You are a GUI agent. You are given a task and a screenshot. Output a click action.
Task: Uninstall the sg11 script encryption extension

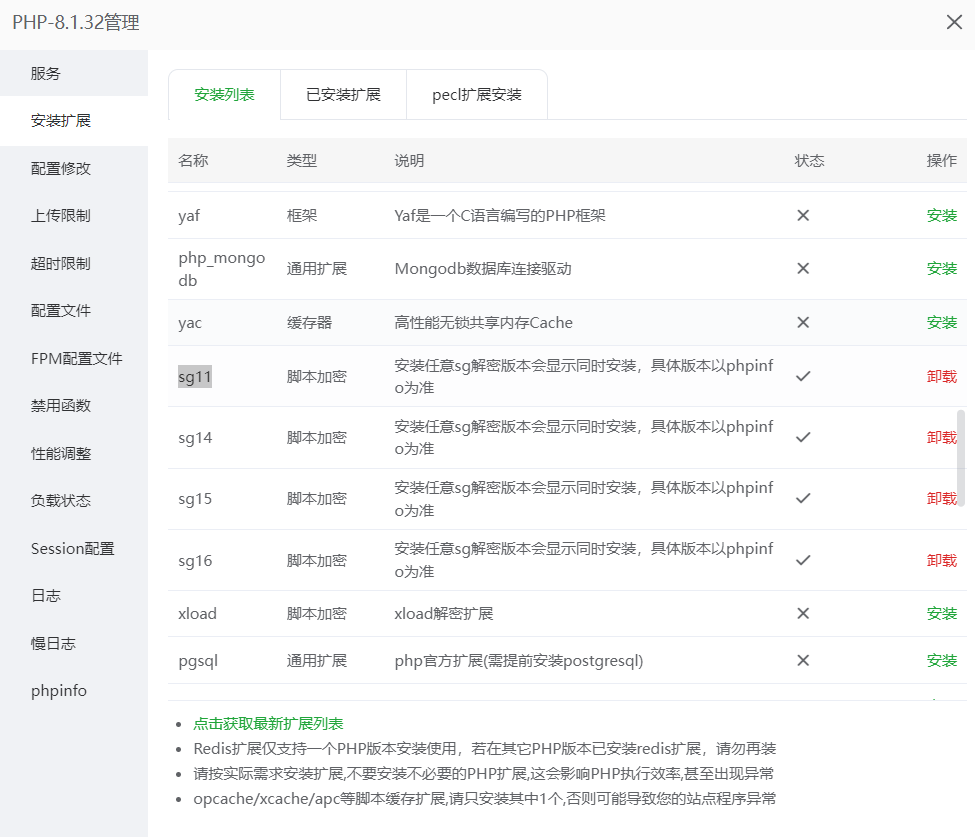click(x=941, y=376)
